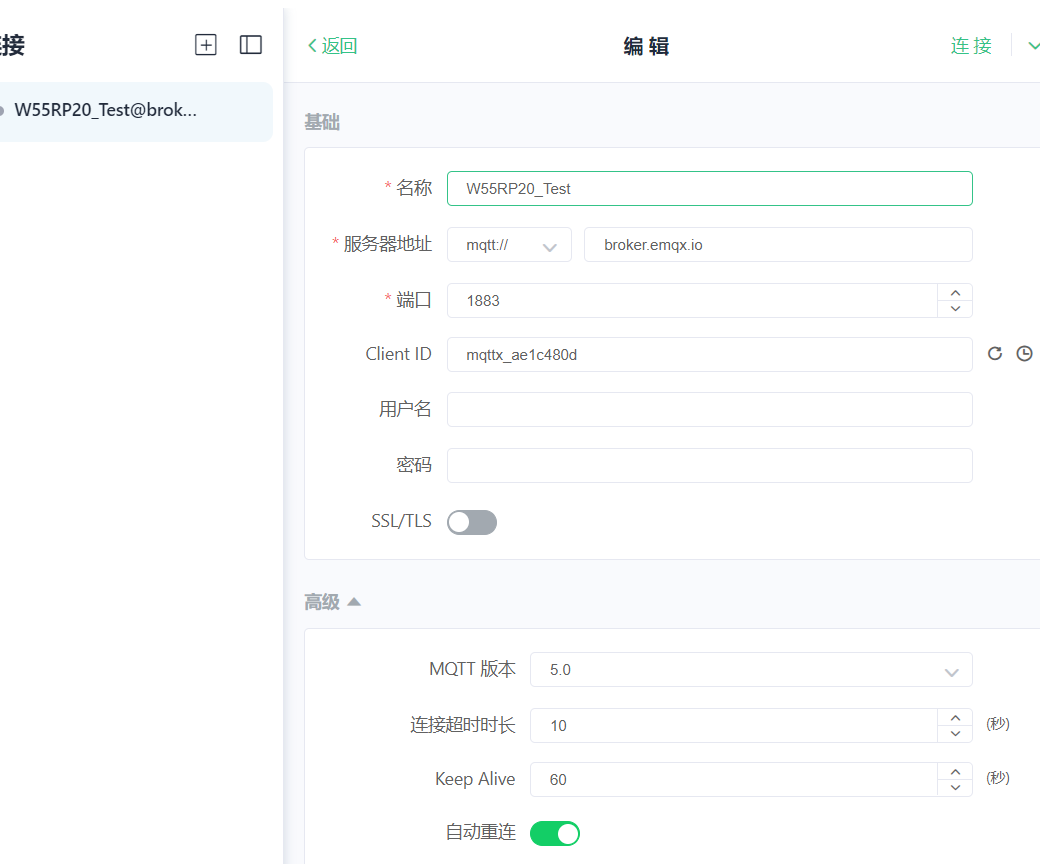The width and height of the screenshot is (1040, 864).
Task: Open the dropdown arrow next to 连接
Action: [1033, 46]
